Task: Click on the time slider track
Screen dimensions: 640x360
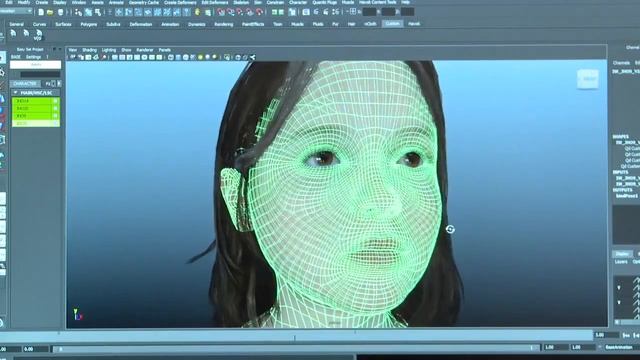Action: click(x=296, y=337)
